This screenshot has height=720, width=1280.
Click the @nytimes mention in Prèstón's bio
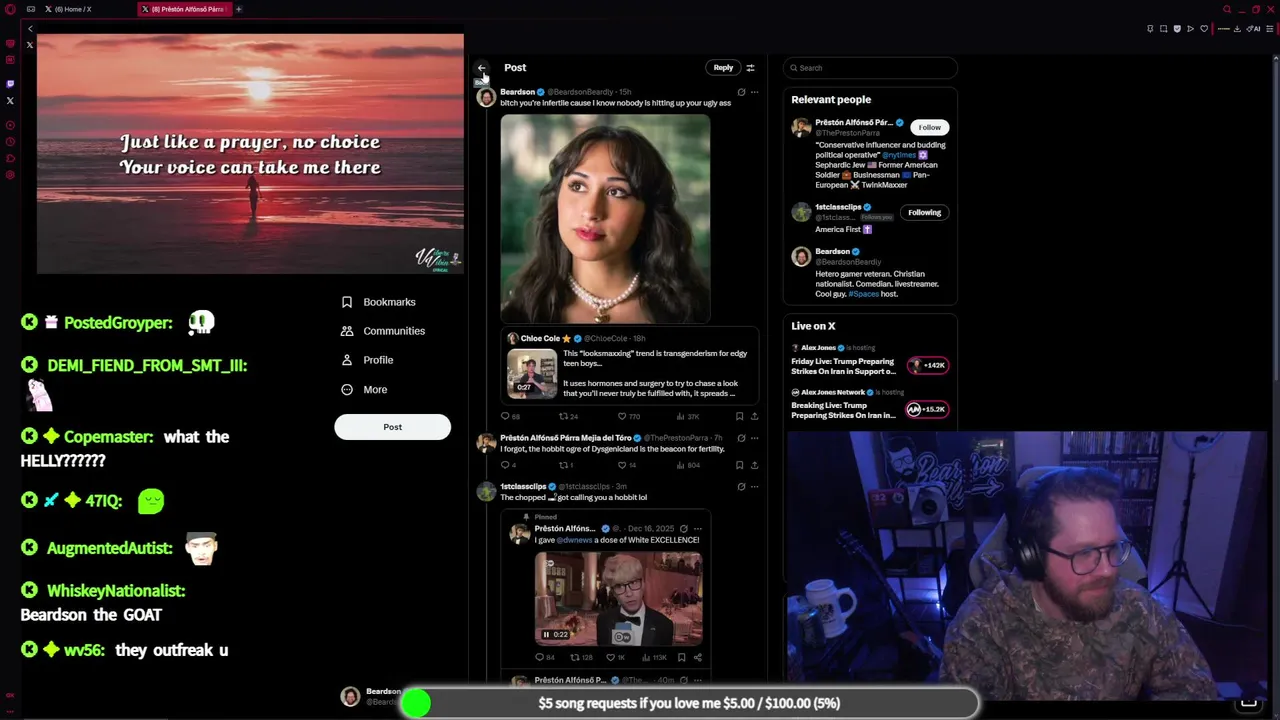point(900,155)
